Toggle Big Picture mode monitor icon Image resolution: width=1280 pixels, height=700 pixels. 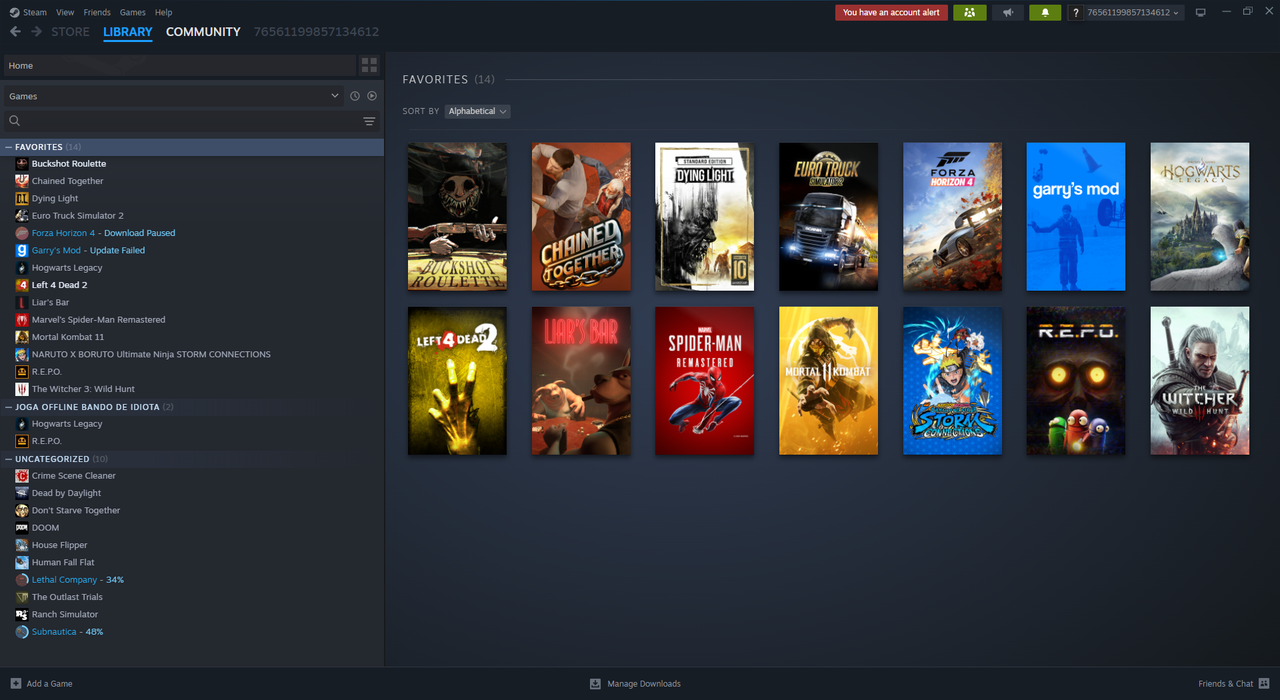point(1201,12)
